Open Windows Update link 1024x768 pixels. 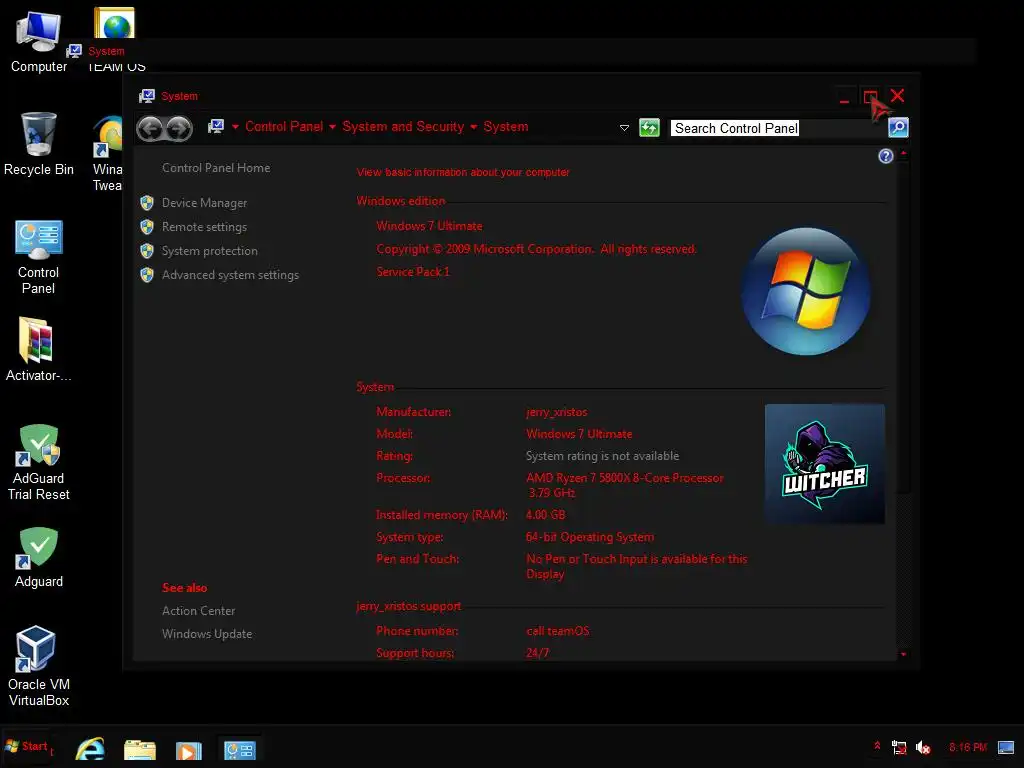[x=207, y=633]
